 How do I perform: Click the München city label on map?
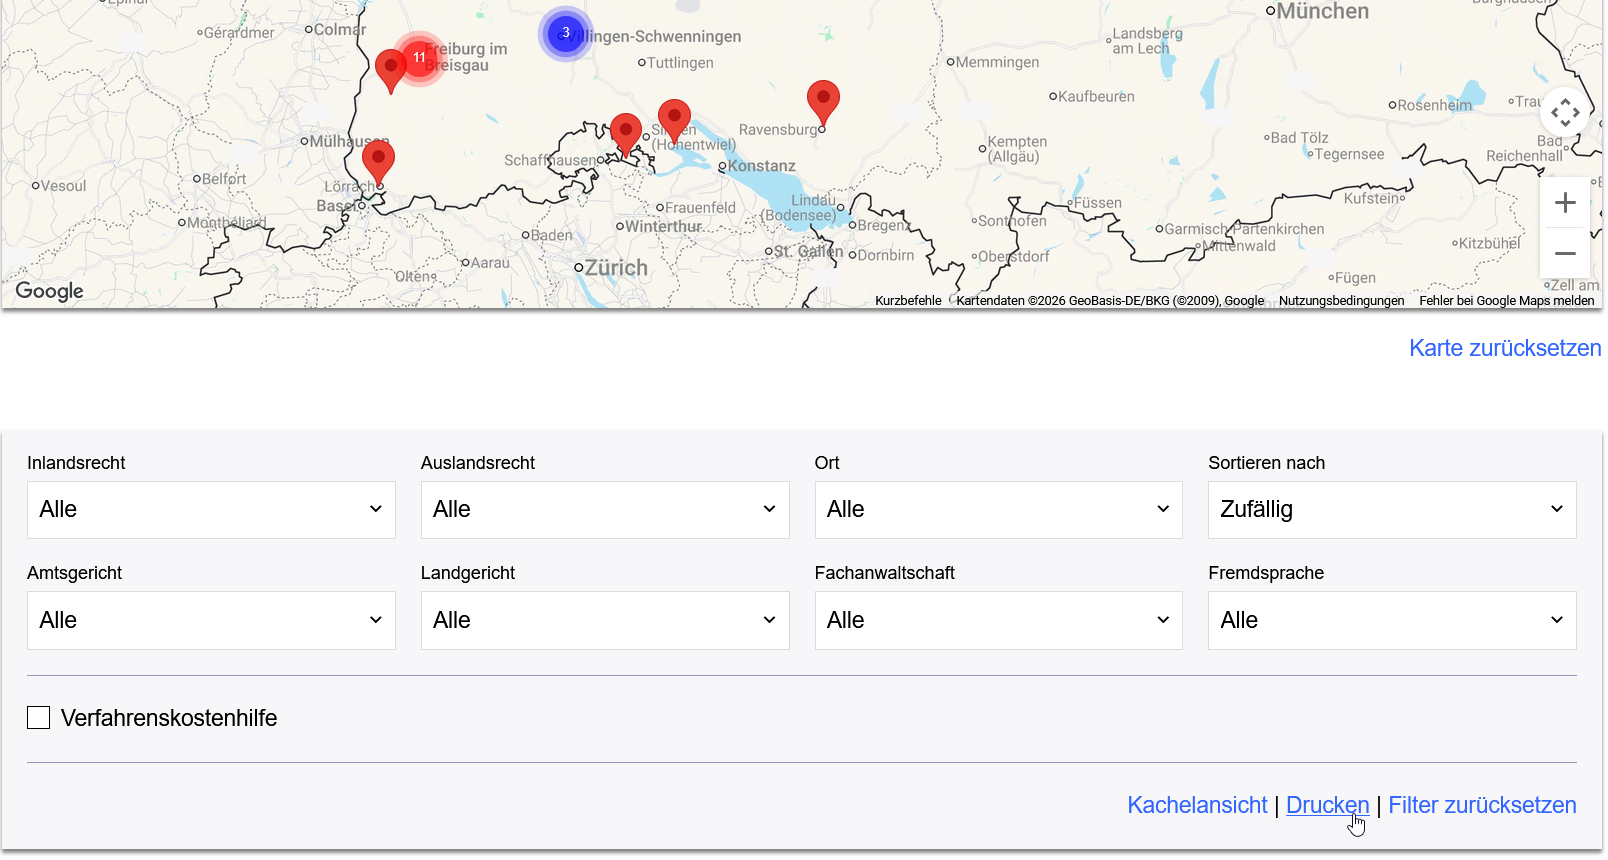point(1322,12)
